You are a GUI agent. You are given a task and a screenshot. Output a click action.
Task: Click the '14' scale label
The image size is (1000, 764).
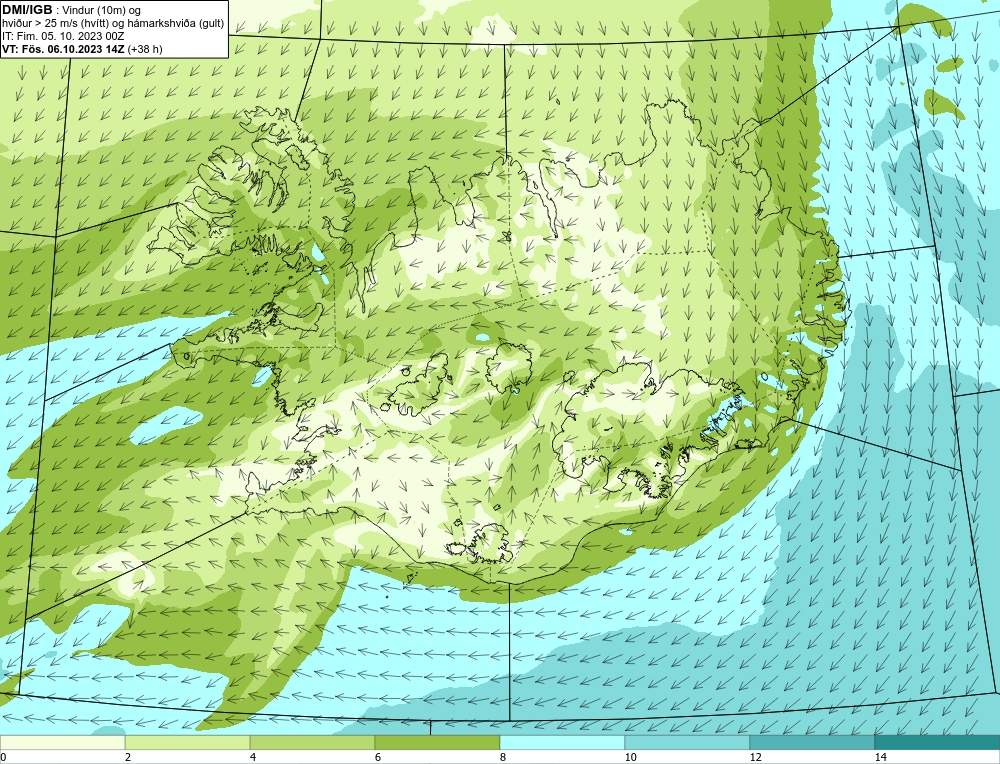(880, 757)
